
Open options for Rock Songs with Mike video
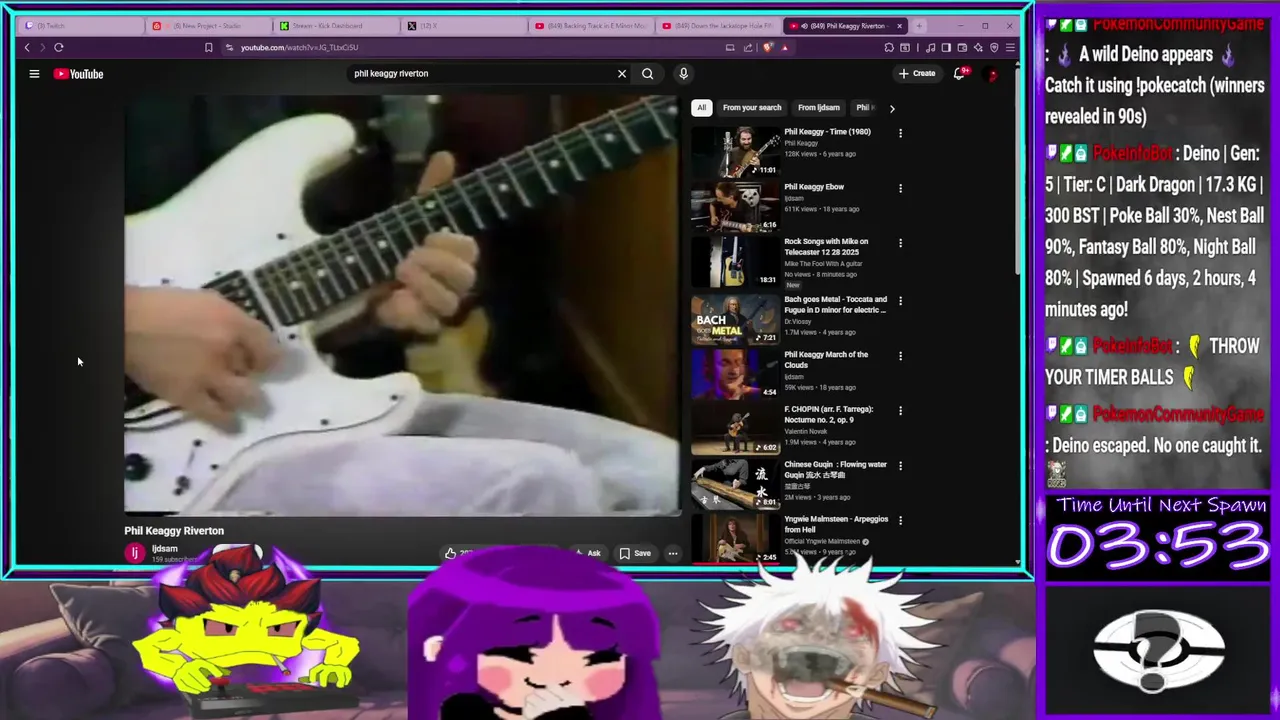point(900,243)
